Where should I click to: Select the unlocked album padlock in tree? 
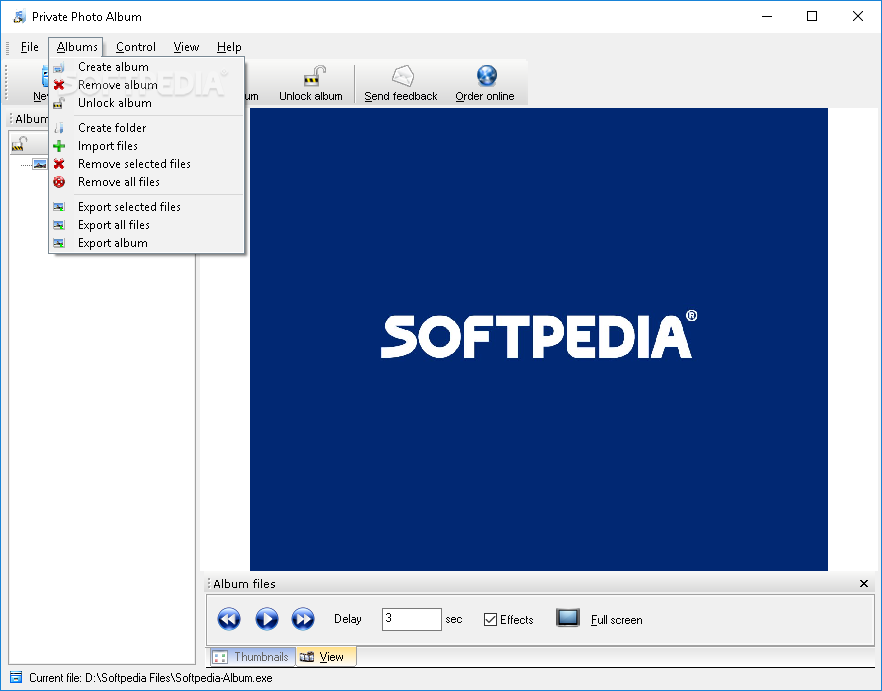click(20, 144)
